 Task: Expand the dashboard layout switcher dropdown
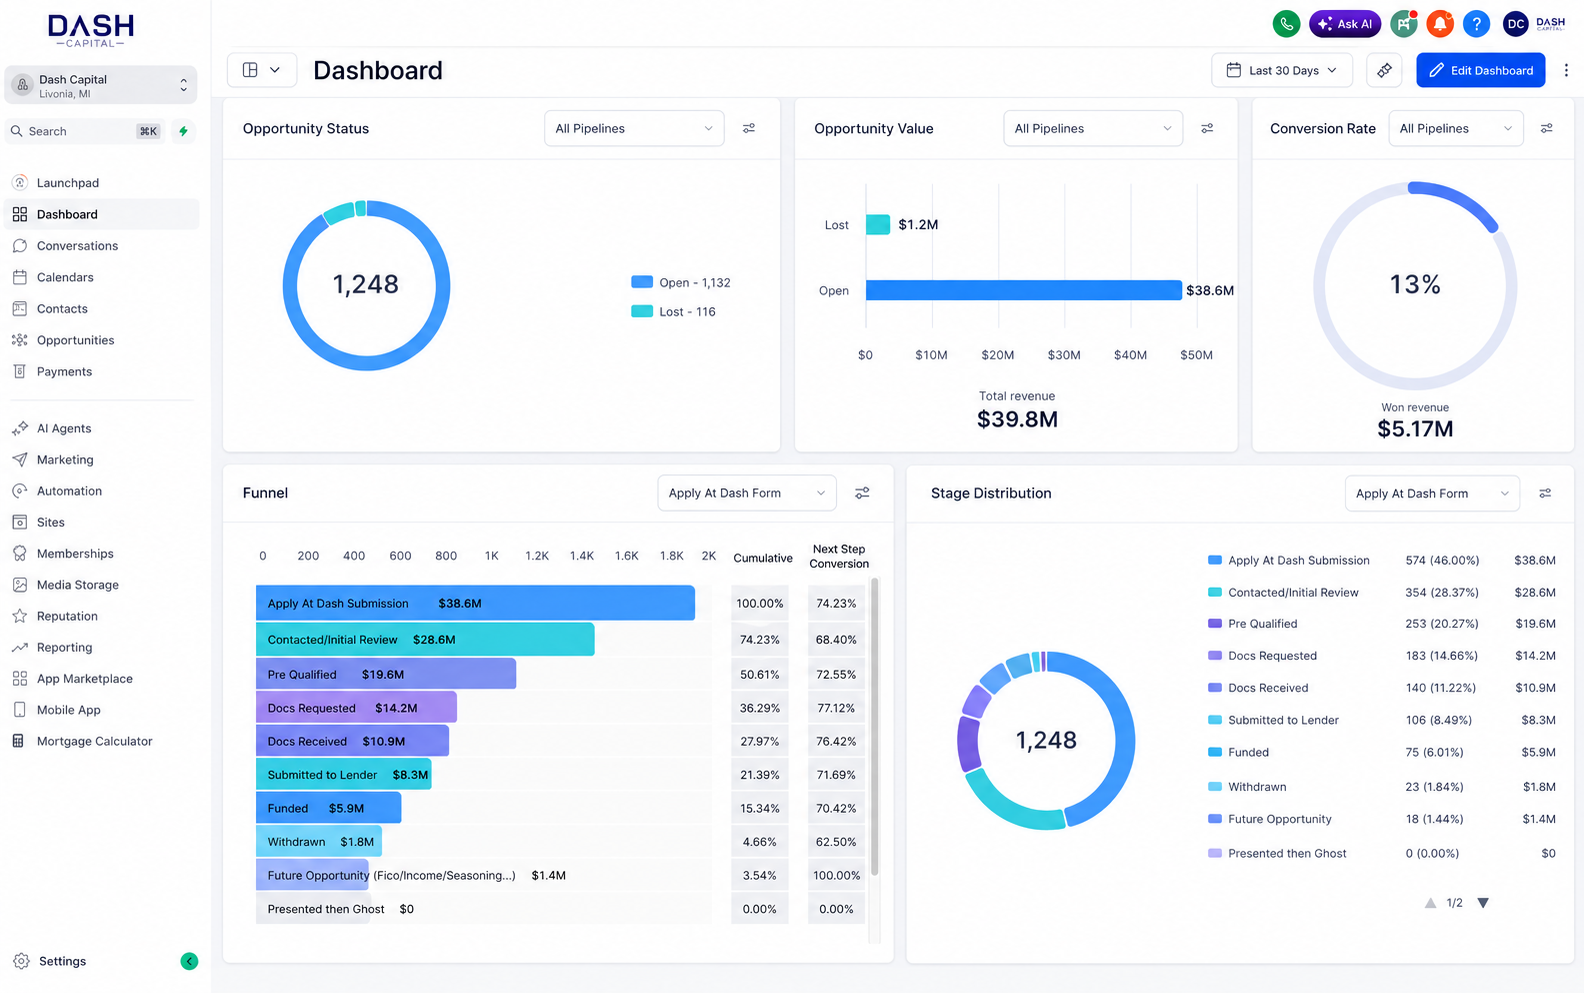(262, 70)
